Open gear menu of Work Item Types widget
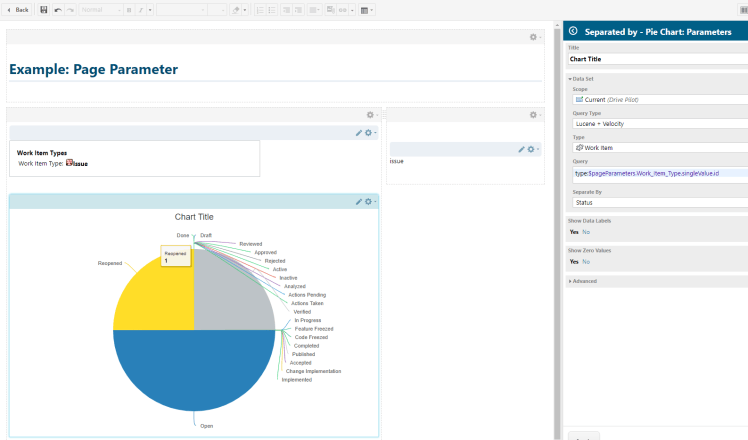The height and width of the screenshot is (440, 748). 369,133
